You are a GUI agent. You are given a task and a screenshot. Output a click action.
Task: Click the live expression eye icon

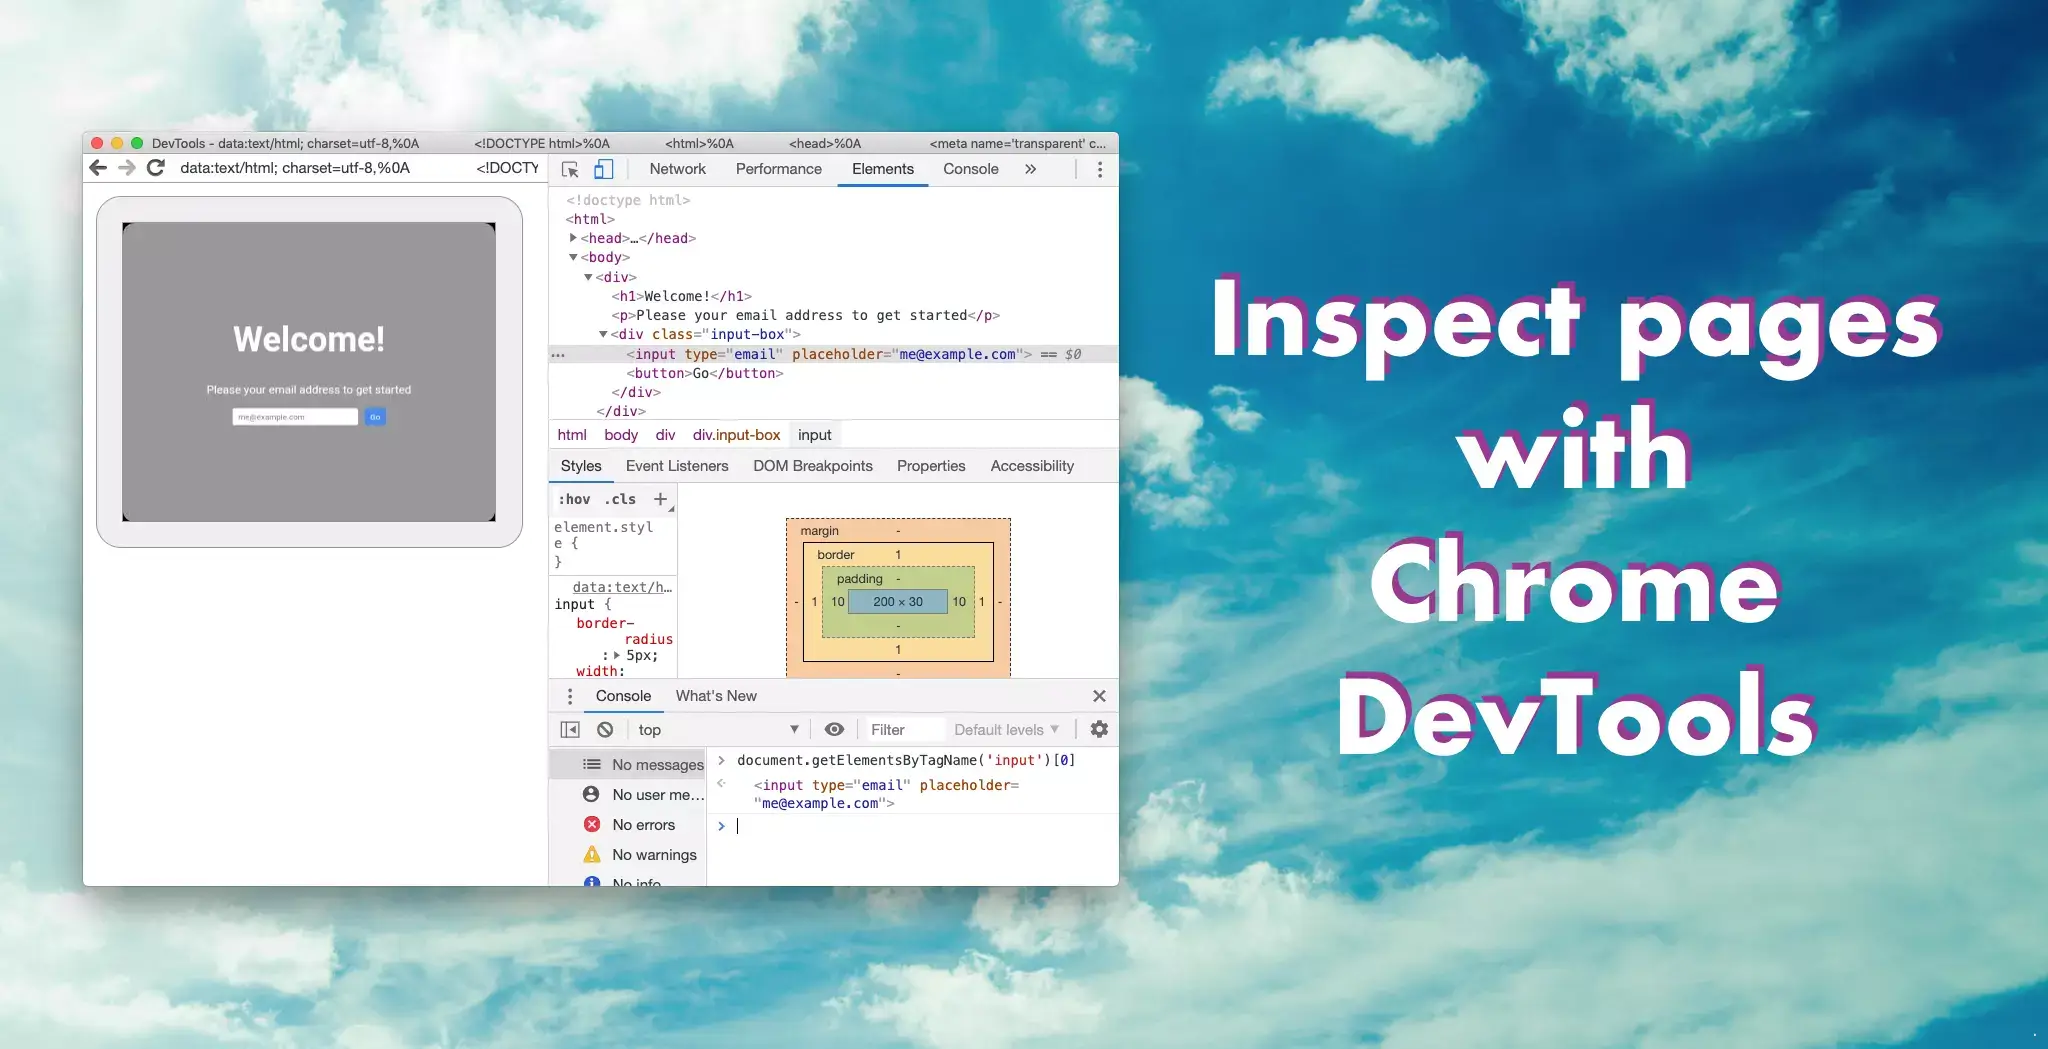point(834,730)
